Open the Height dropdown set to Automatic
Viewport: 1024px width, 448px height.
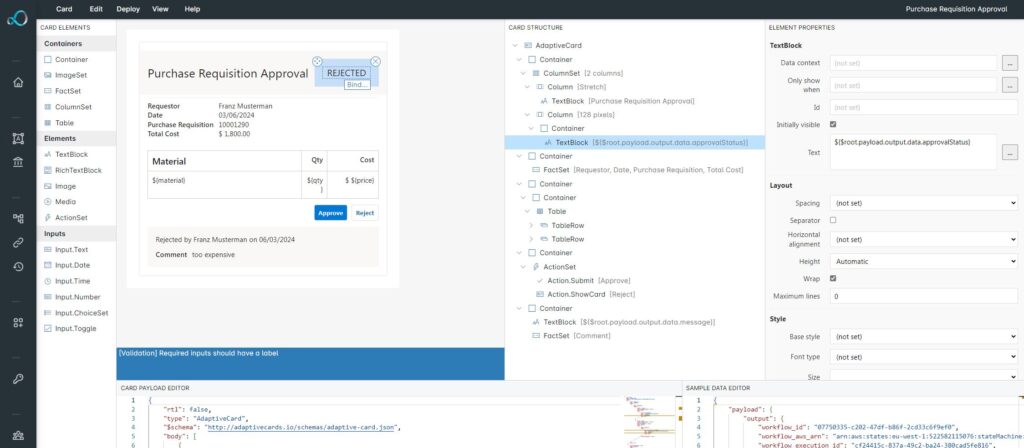[923, 261]
